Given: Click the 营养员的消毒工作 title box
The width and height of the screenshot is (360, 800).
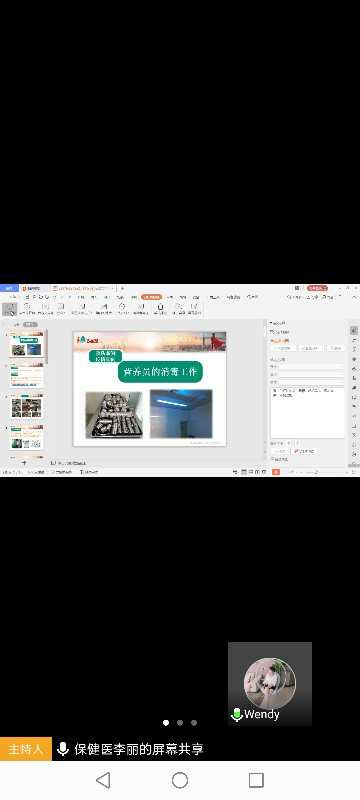Looking at the screenshot, I should [x=160, y=372].
